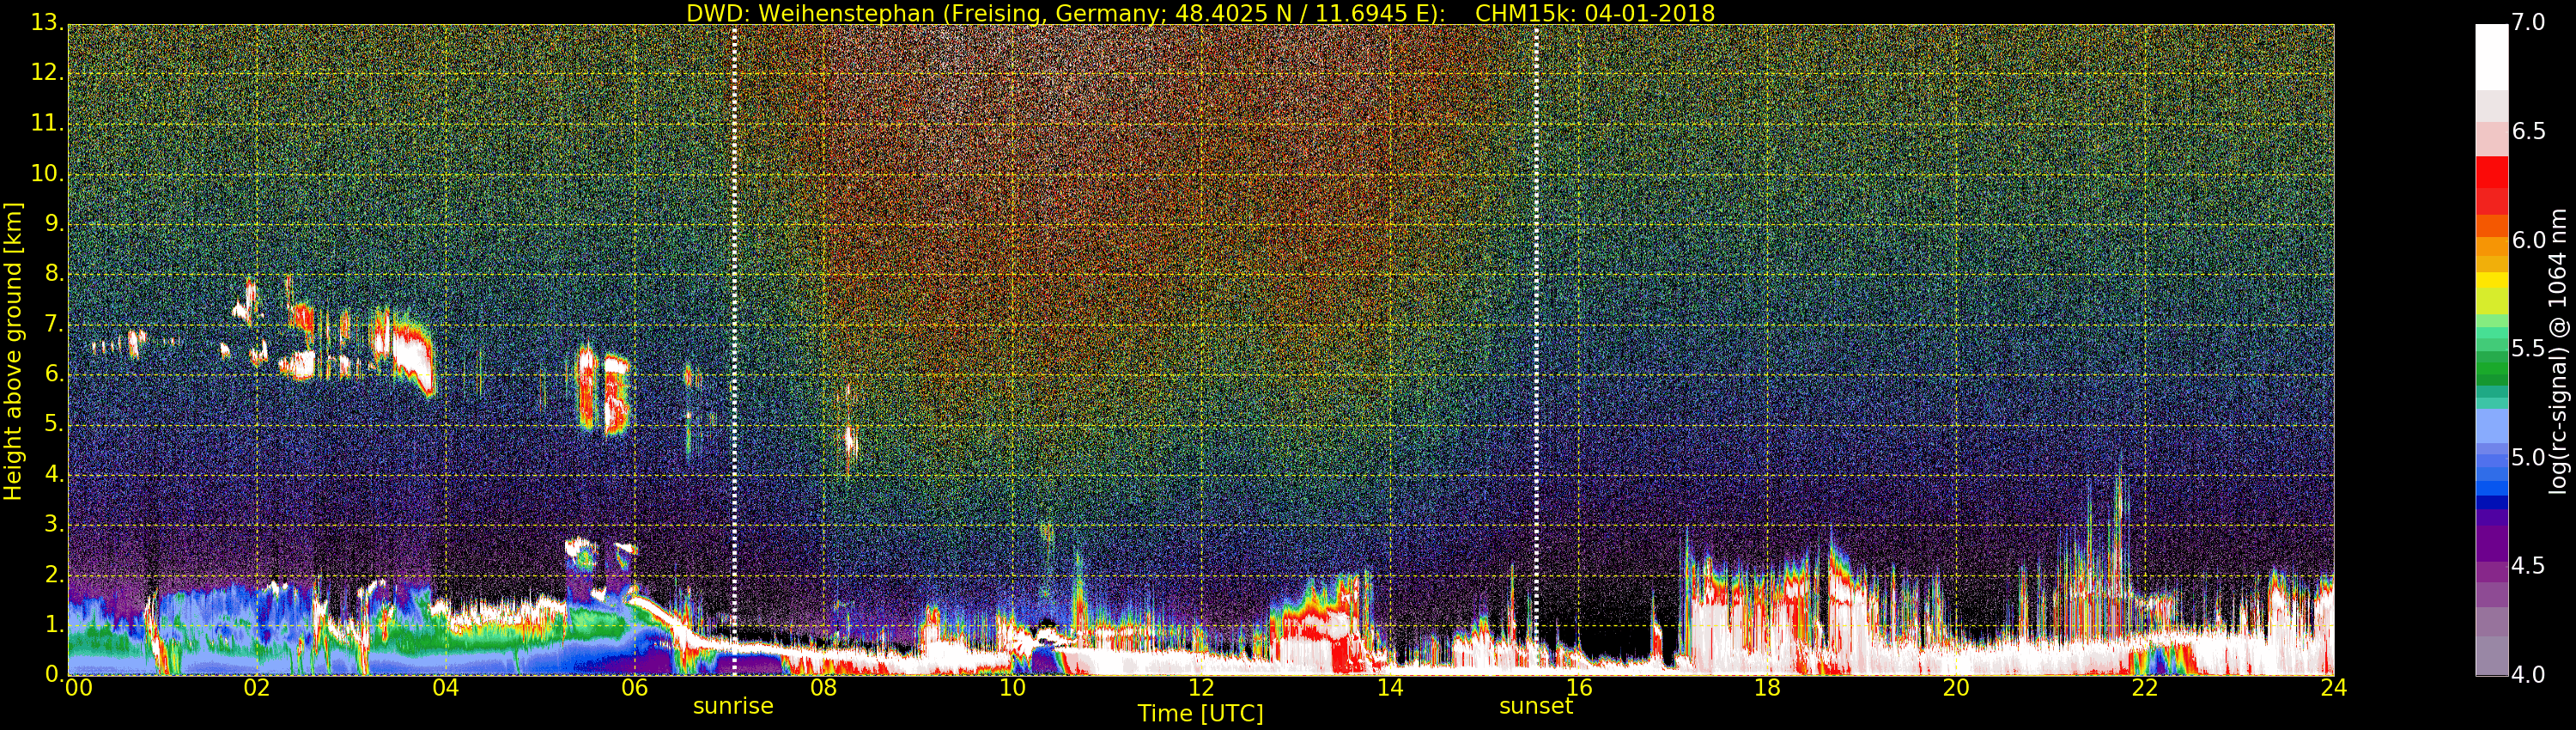Click the '00' tick on the time axis
Viewport: 2576px width, 730px height.
[78, 688]
